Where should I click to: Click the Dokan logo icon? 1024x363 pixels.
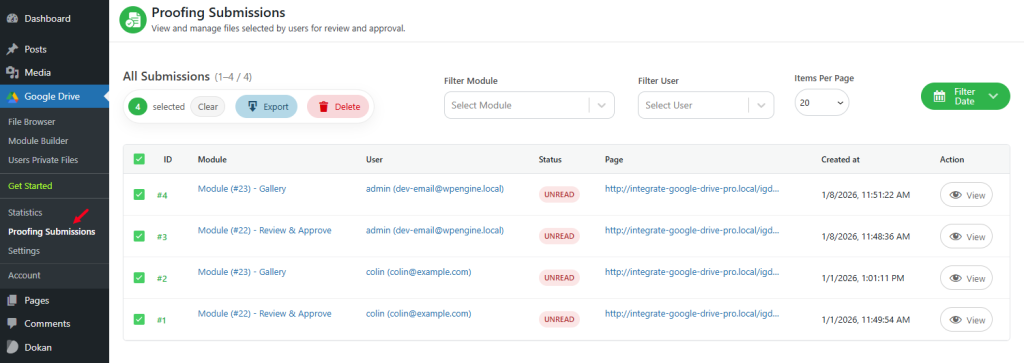tap(12, 347)
